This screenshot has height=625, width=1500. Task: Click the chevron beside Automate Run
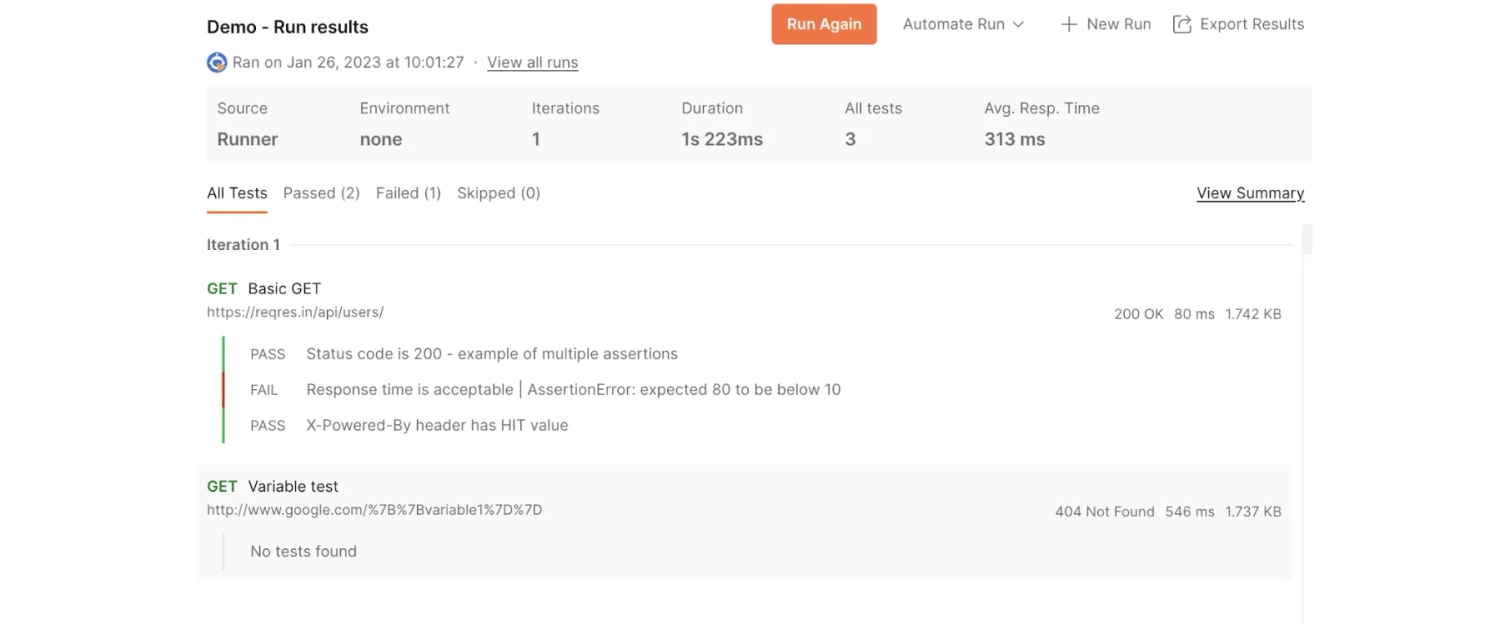tap(1018, 24)
